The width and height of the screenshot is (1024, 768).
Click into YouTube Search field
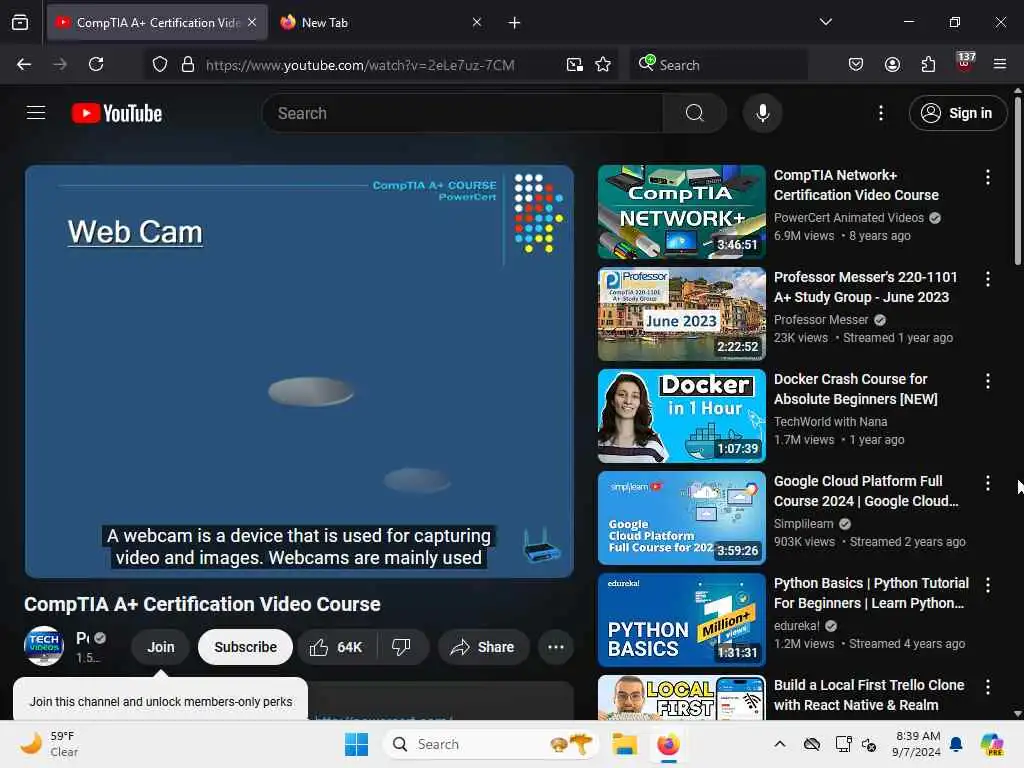pyautogui.click(x=462, y=113)
